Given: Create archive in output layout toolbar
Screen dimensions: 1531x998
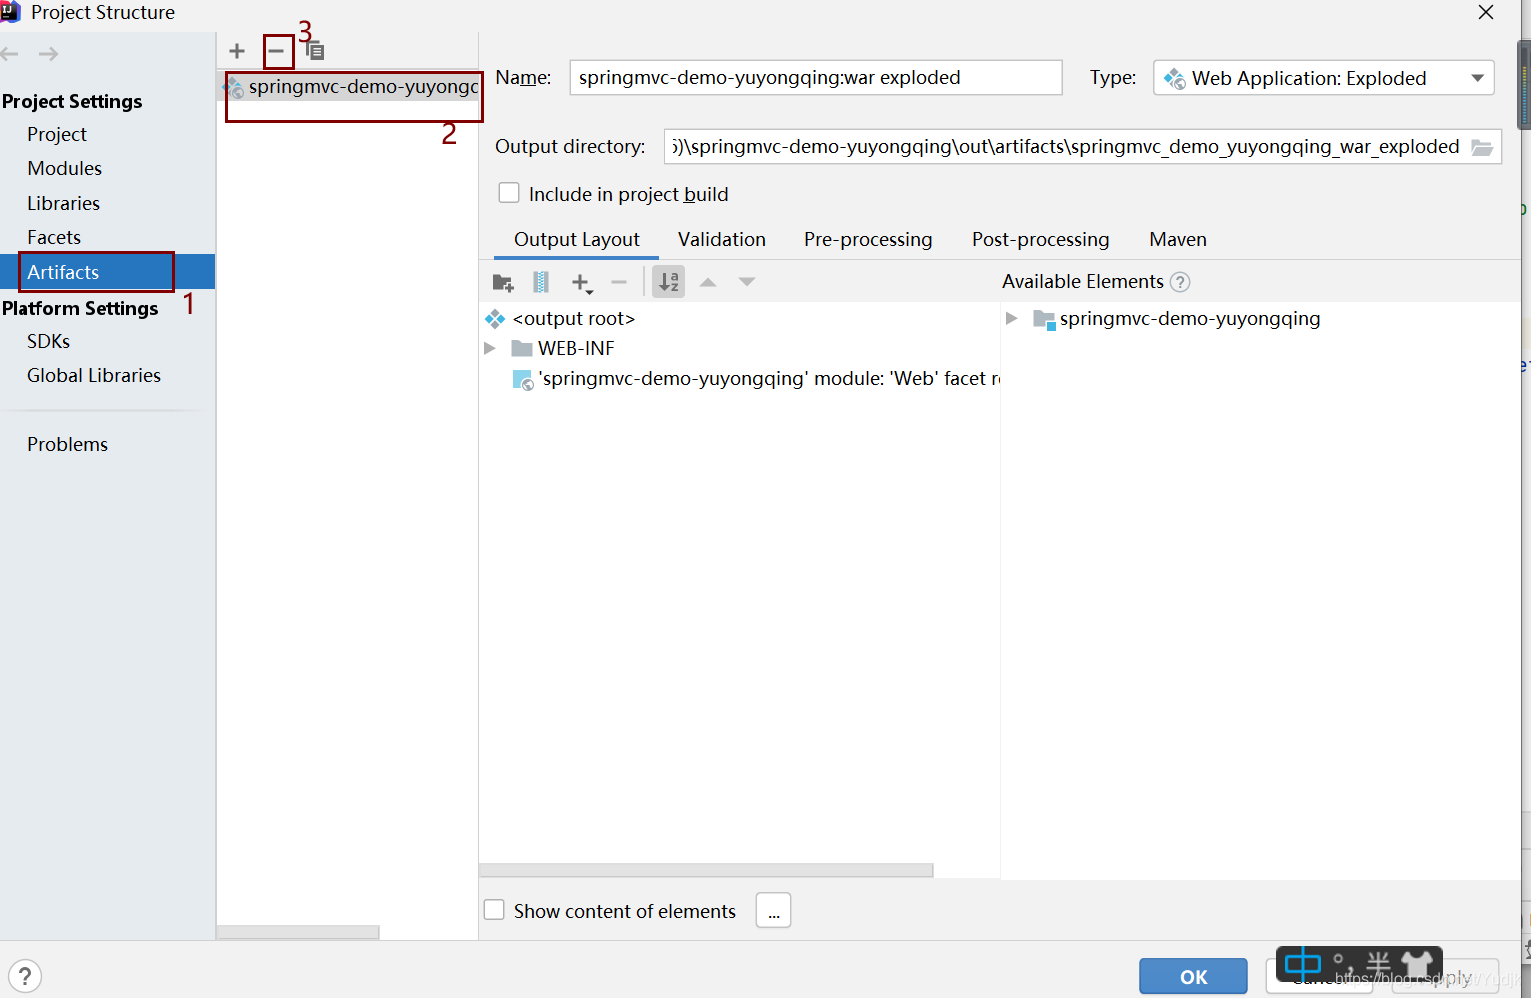Looking at the screenshot, I should pyautogui.click(x=541, y=283).
